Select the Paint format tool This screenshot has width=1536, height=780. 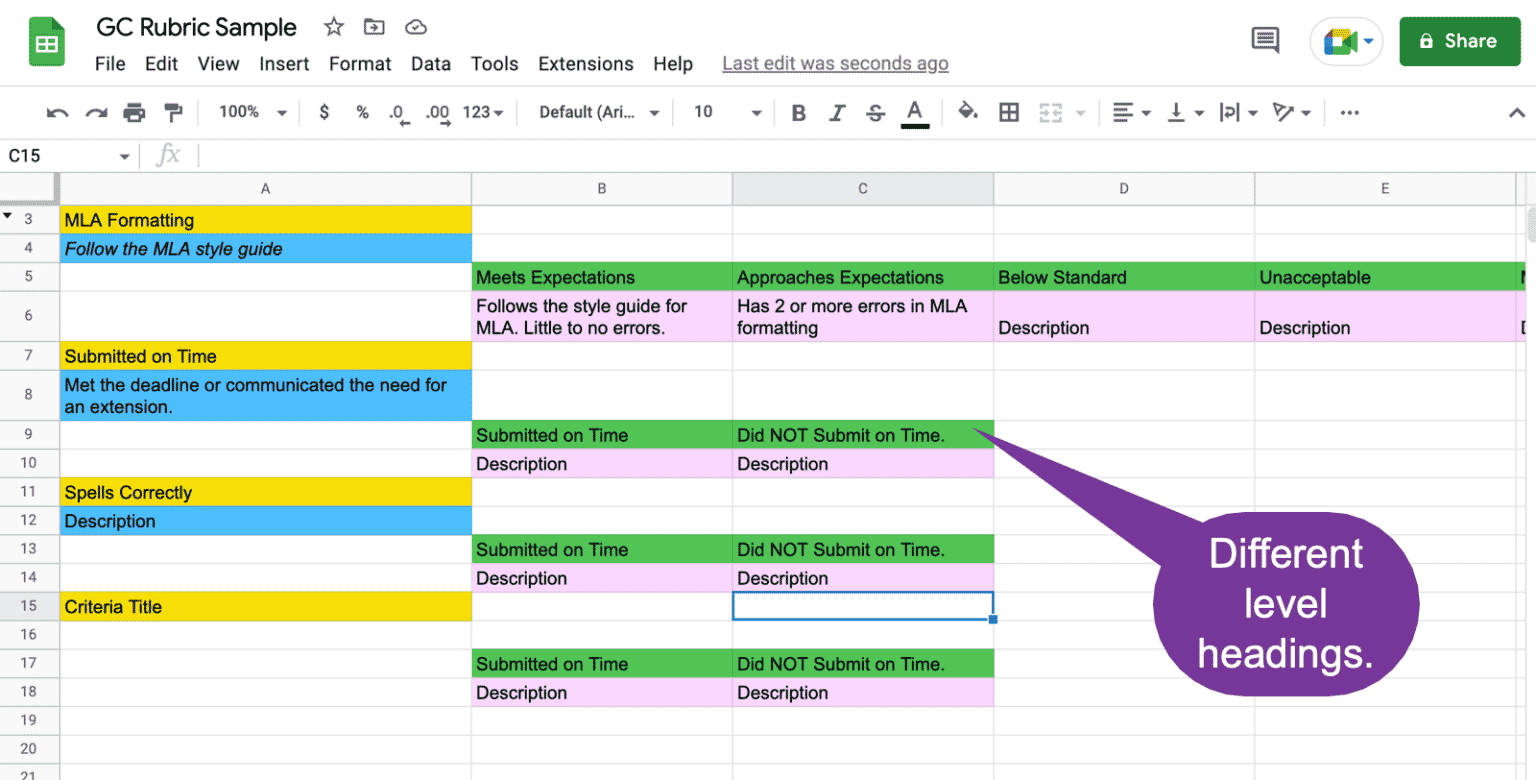click(x=173, y=112)
